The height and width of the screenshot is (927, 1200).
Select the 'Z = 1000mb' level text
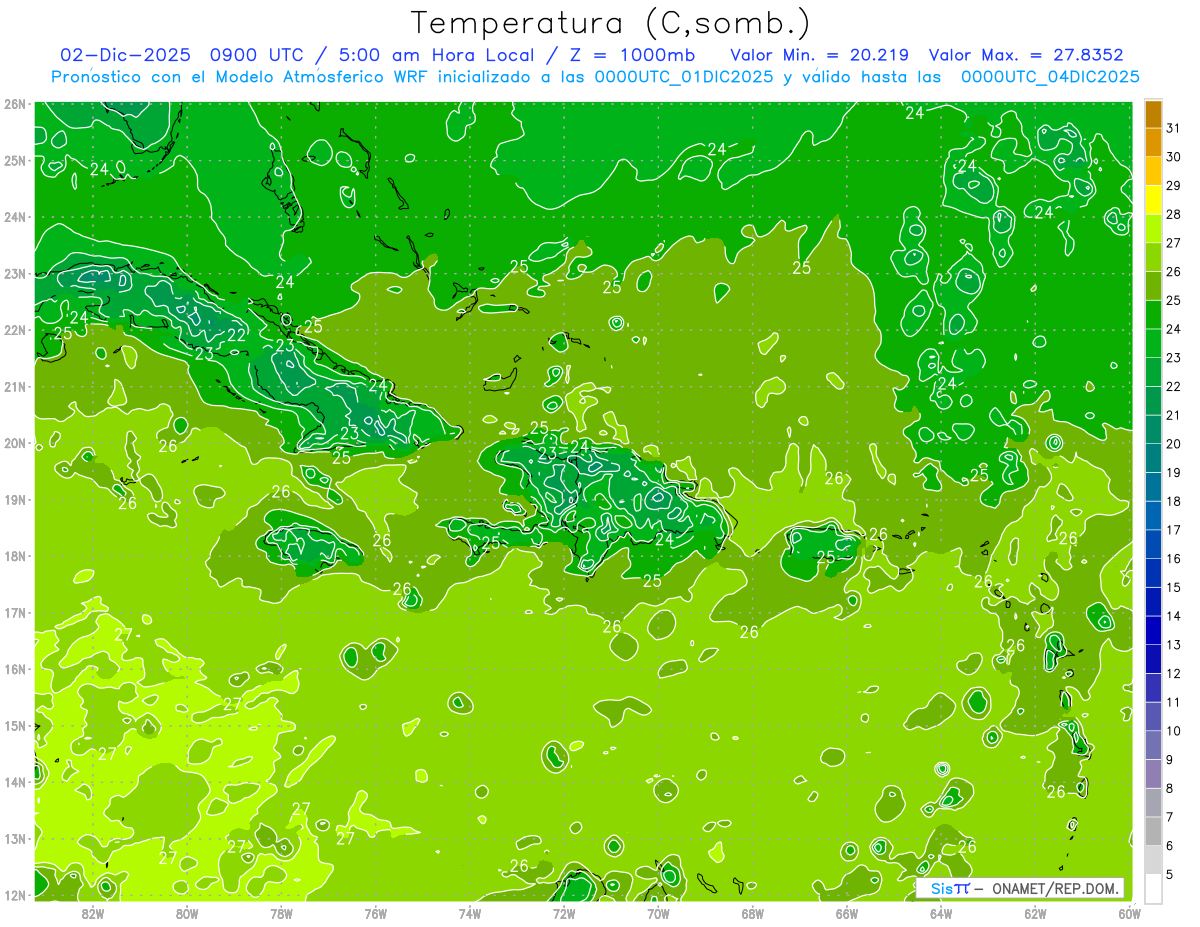click(x=631, y=54)
